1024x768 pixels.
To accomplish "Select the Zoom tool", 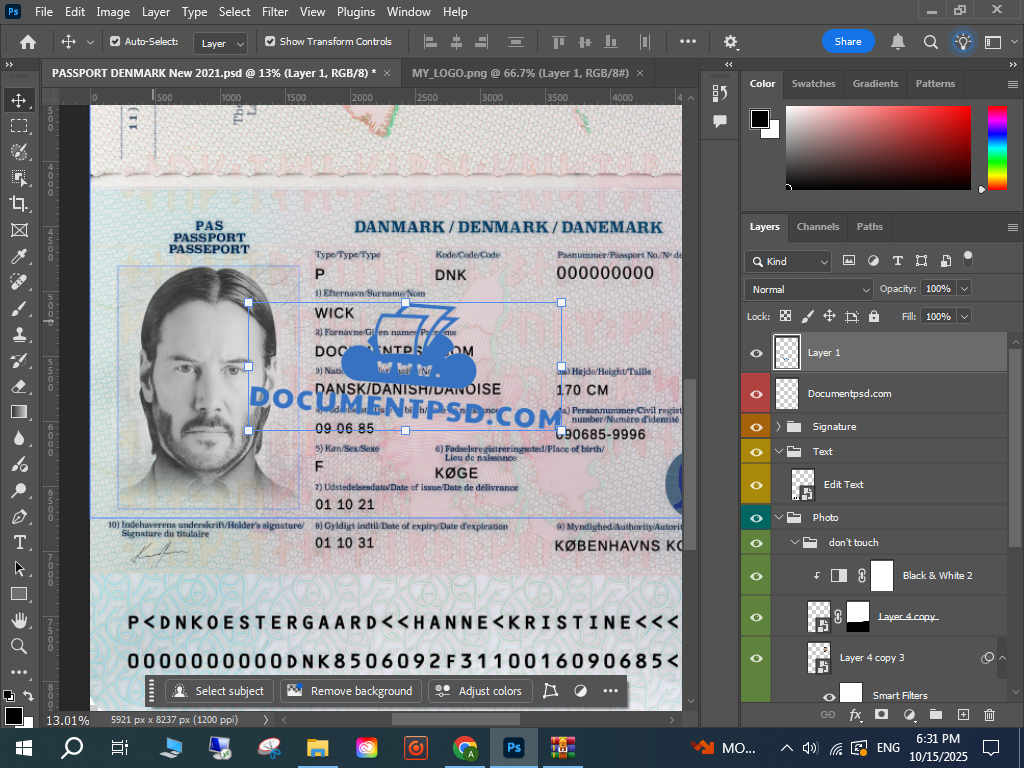I will click(18, 646).
